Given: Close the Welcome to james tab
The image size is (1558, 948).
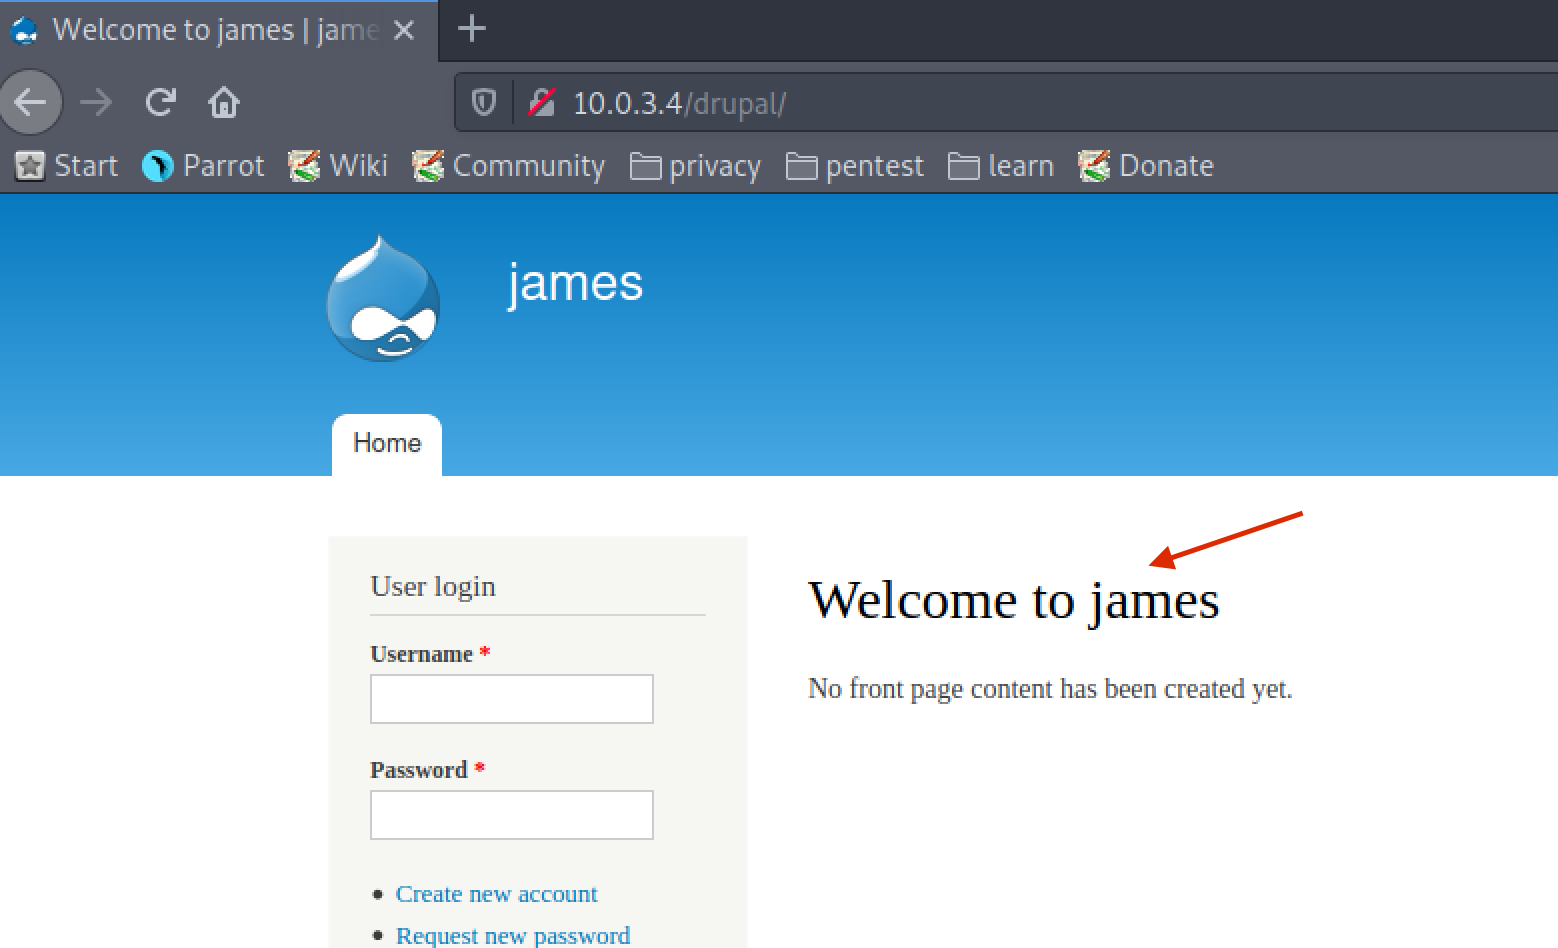Looking at the screenshot, I should pos(404,31).
